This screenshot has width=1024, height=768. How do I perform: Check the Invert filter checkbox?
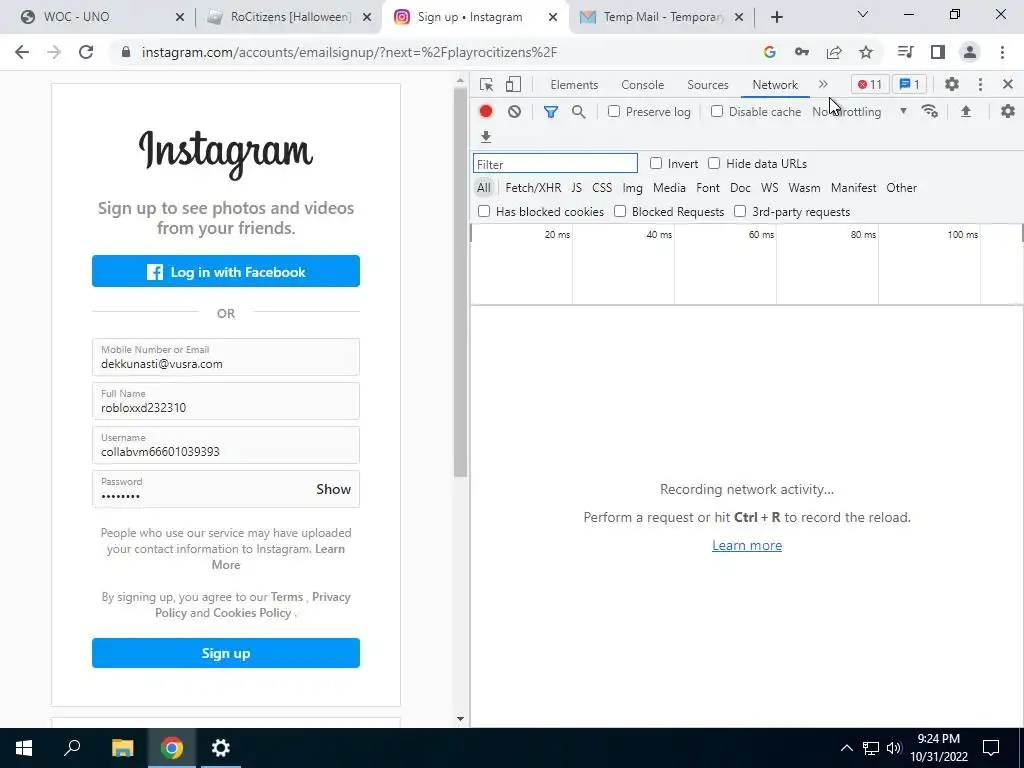pyautogui.click(x=656, y=163)
